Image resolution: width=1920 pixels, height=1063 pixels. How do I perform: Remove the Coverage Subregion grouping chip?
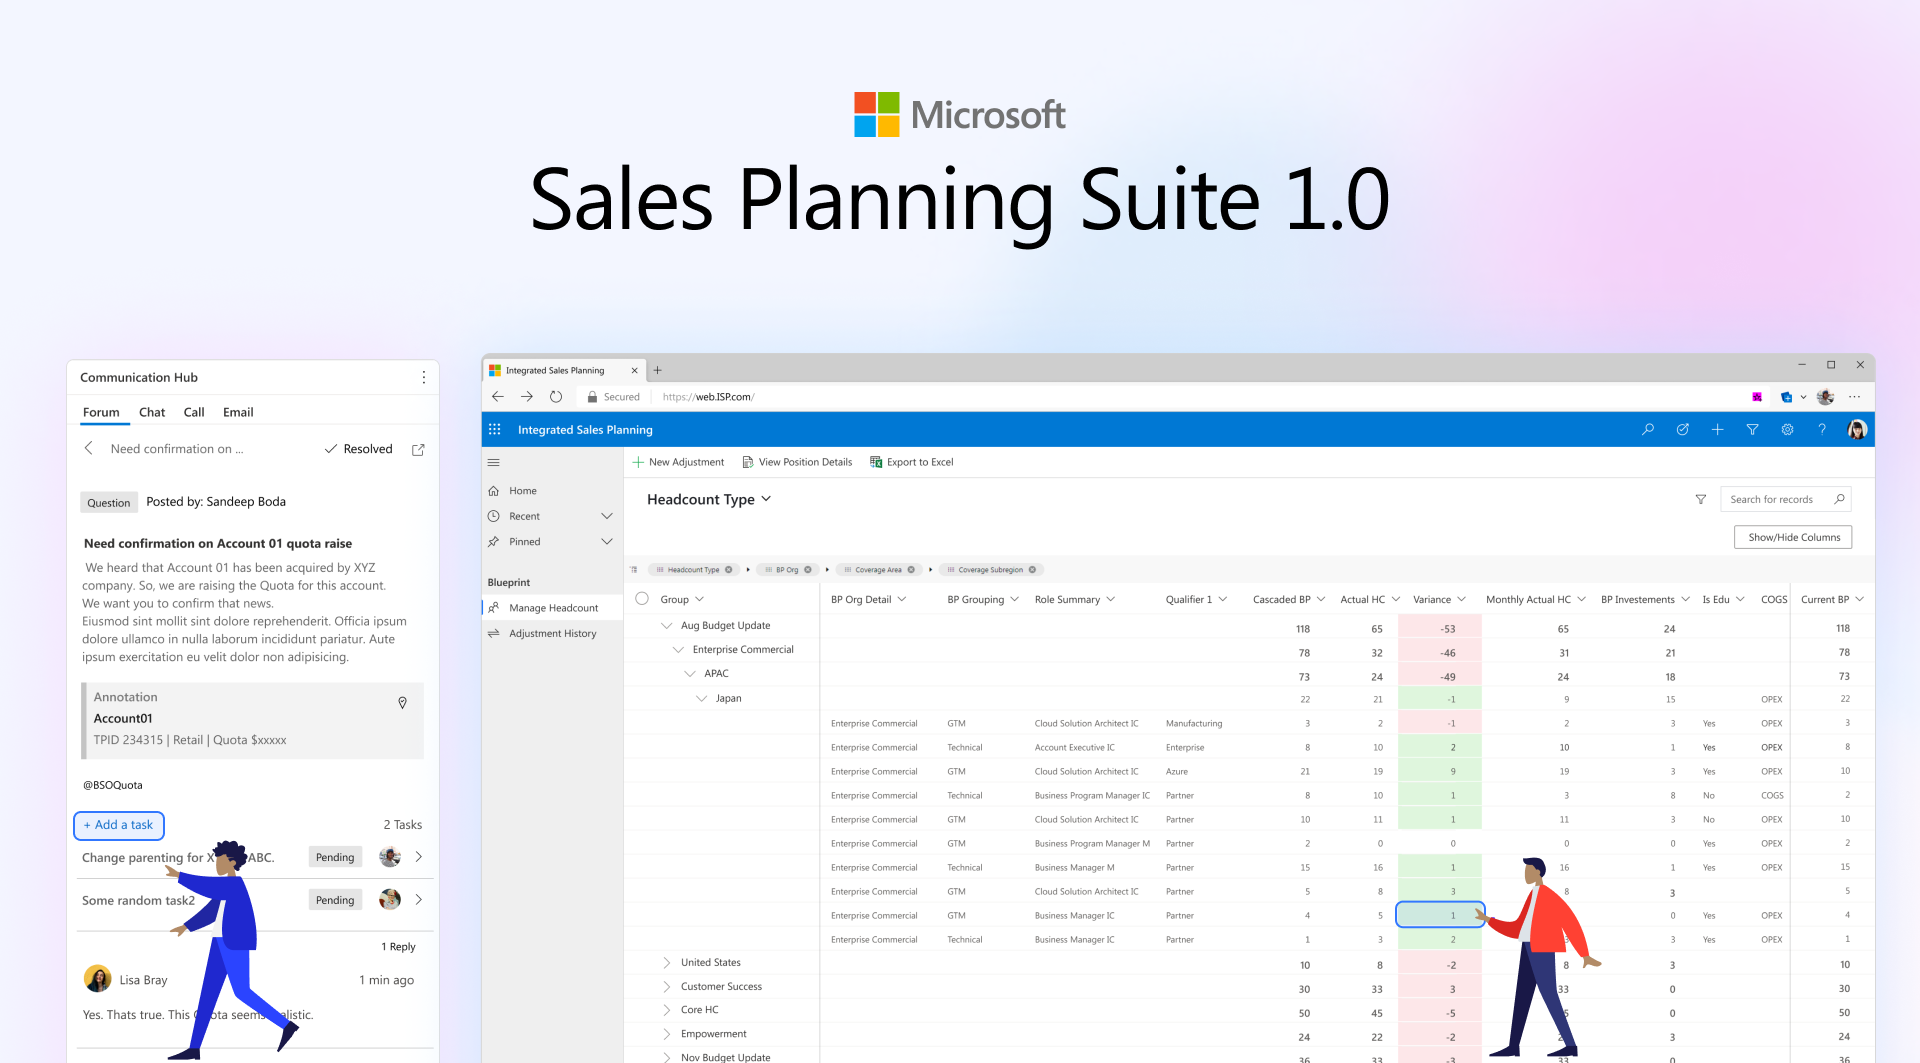point(1033,570)
